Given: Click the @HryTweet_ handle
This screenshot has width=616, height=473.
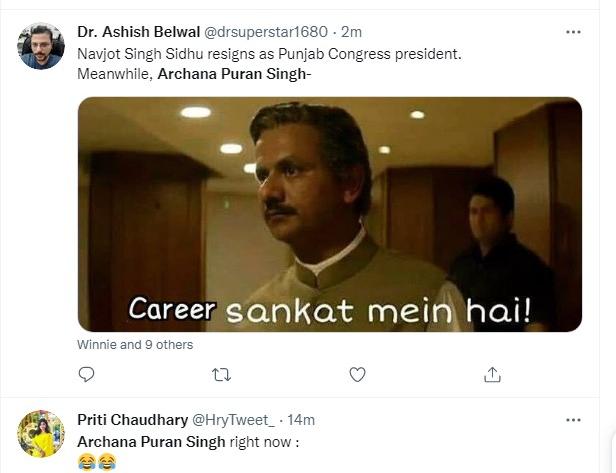Looking at the screenshot, I should tap(232, 420).
